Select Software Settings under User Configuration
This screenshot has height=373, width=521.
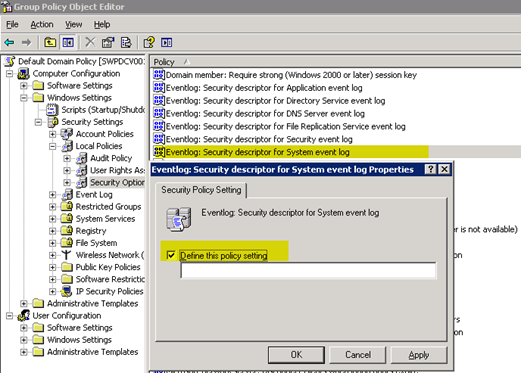(80, 328)
